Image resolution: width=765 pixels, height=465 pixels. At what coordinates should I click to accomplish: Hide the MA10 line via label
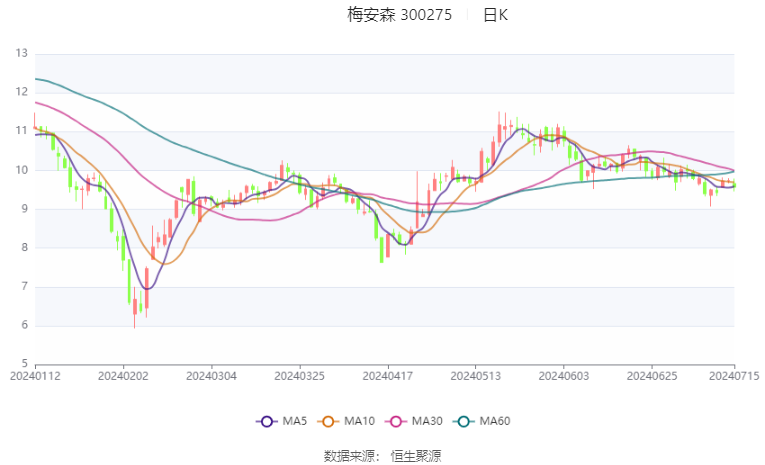click(359, 421)
